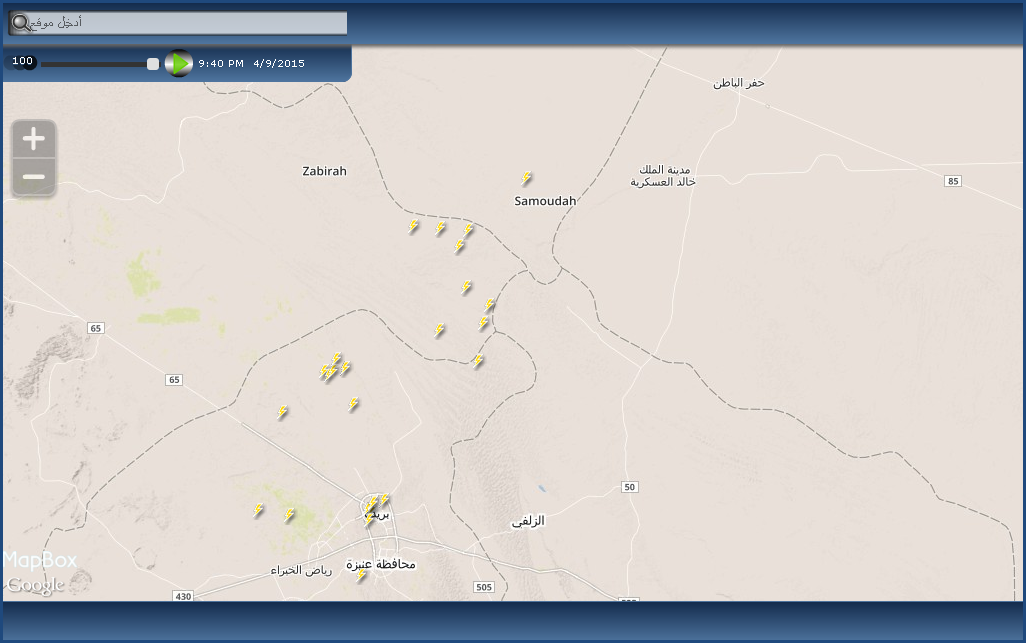This screenshot has width=1026, height=643.
Task: Click the lightning marker below رياض الخبراء row near عنيزة
Action: [x=361, y=576]
